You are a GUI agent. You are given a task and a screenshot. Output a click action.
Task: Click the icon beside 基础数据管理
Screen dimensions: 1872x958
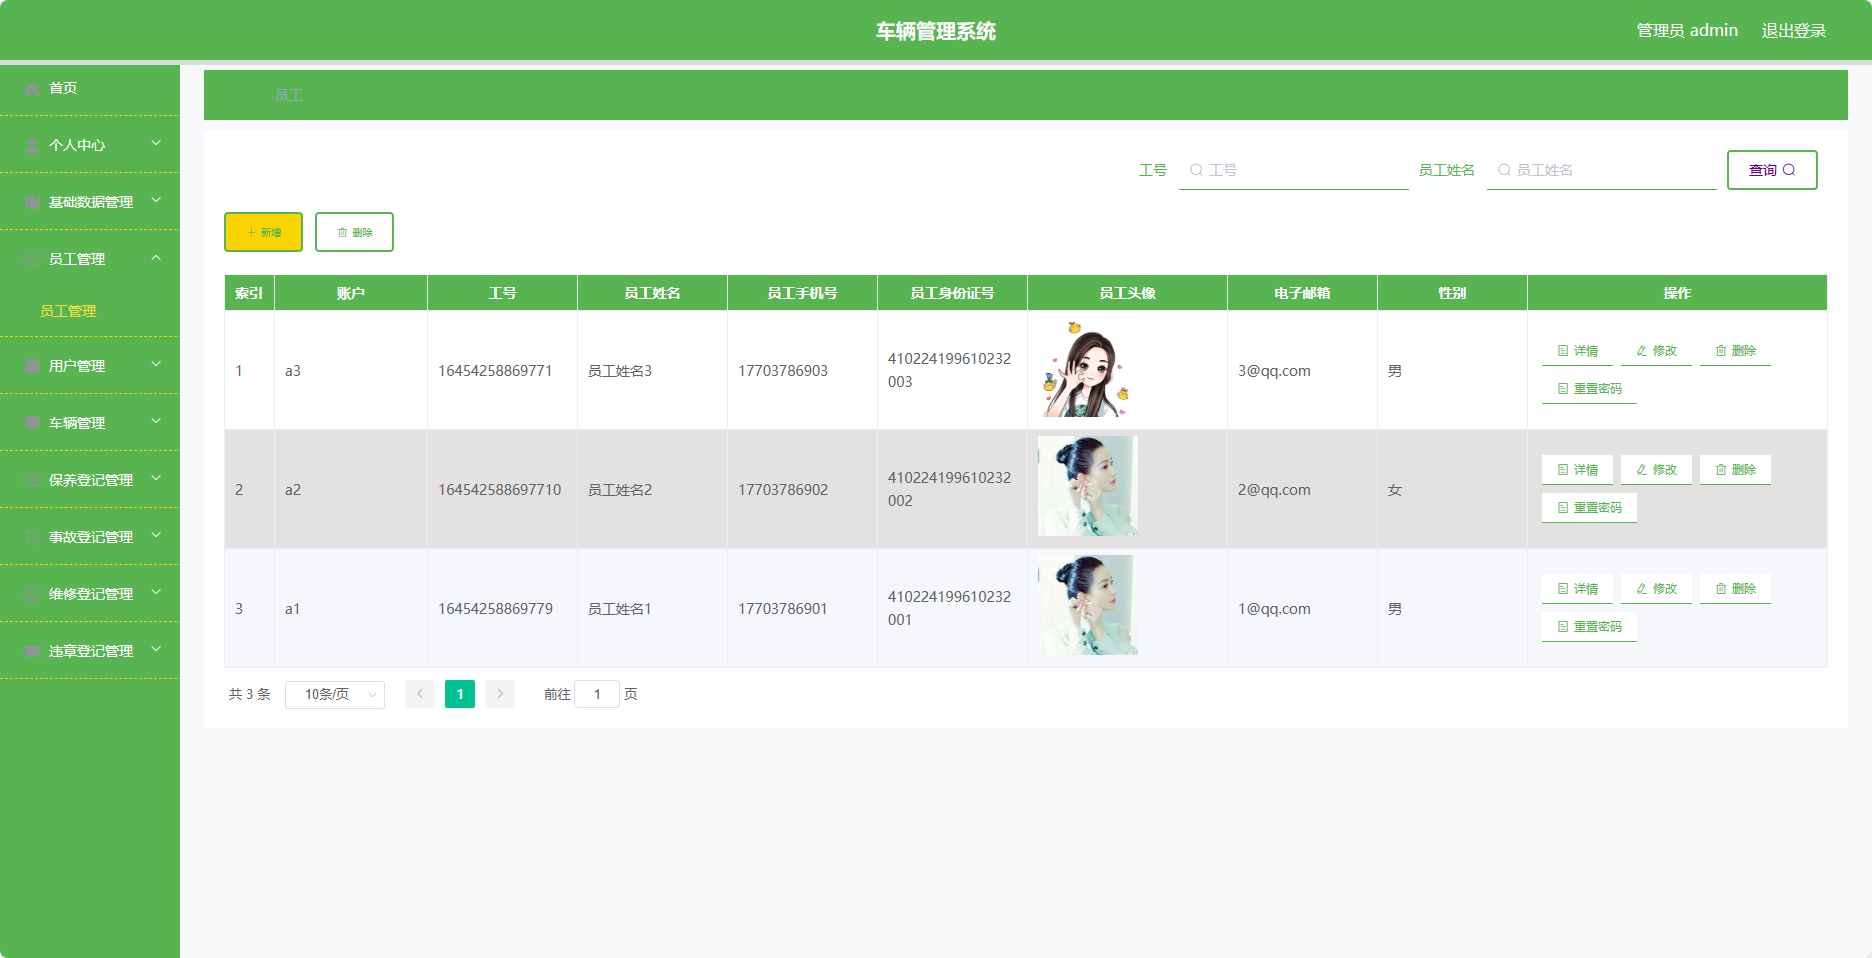[x=32, y=203]
